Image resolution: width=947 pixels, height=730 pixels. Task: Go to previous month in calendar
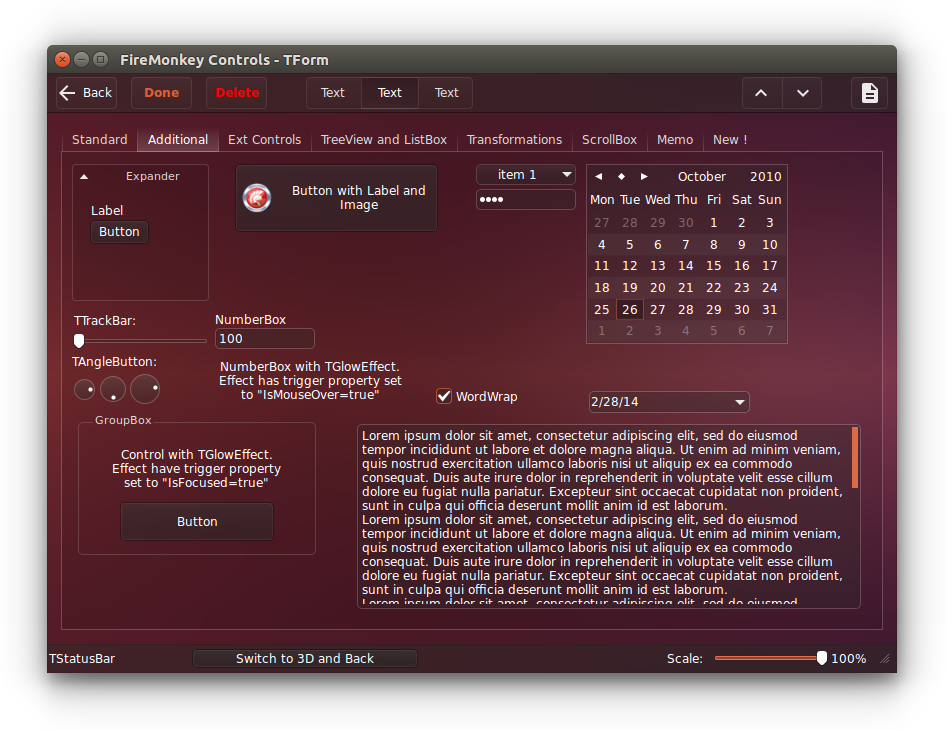pyautogui.click(x=599, y=176)
